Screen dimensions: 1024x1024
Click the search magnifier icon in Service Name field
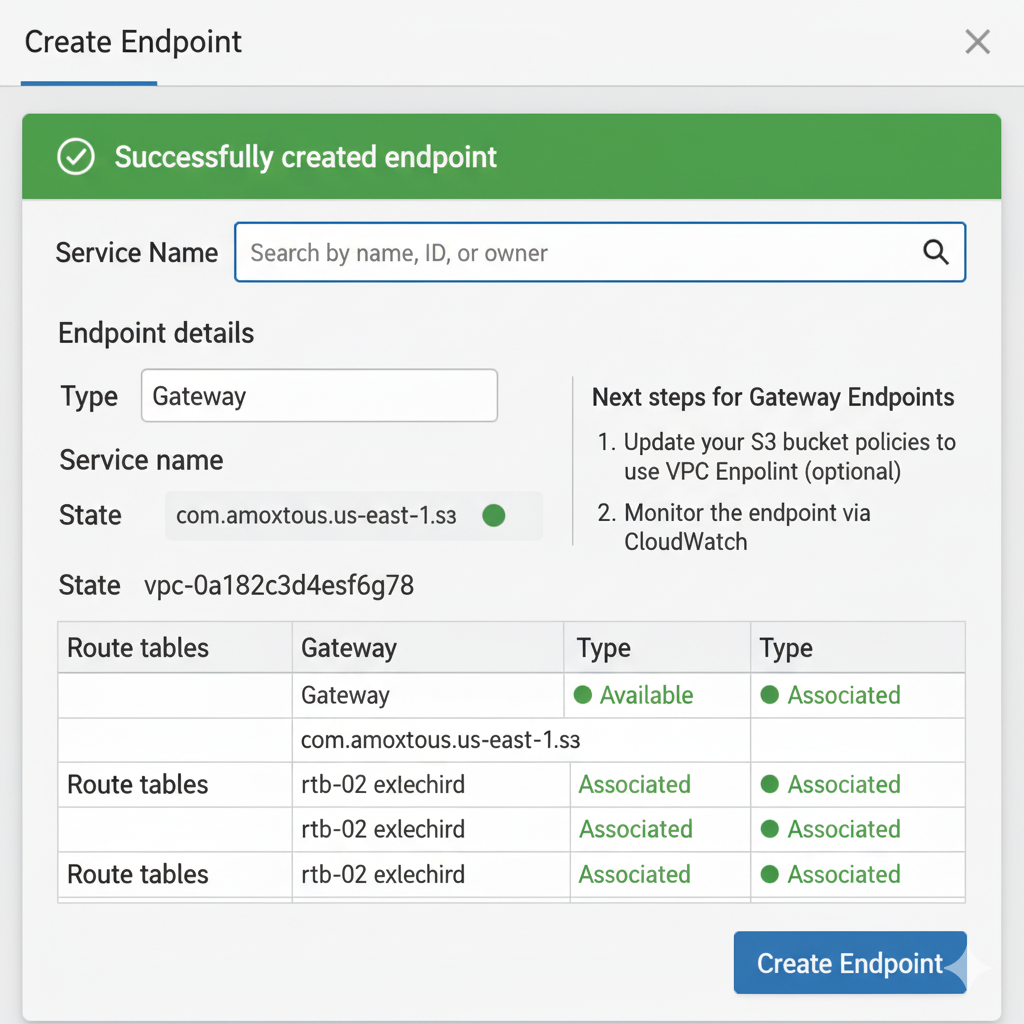point(935,252)
